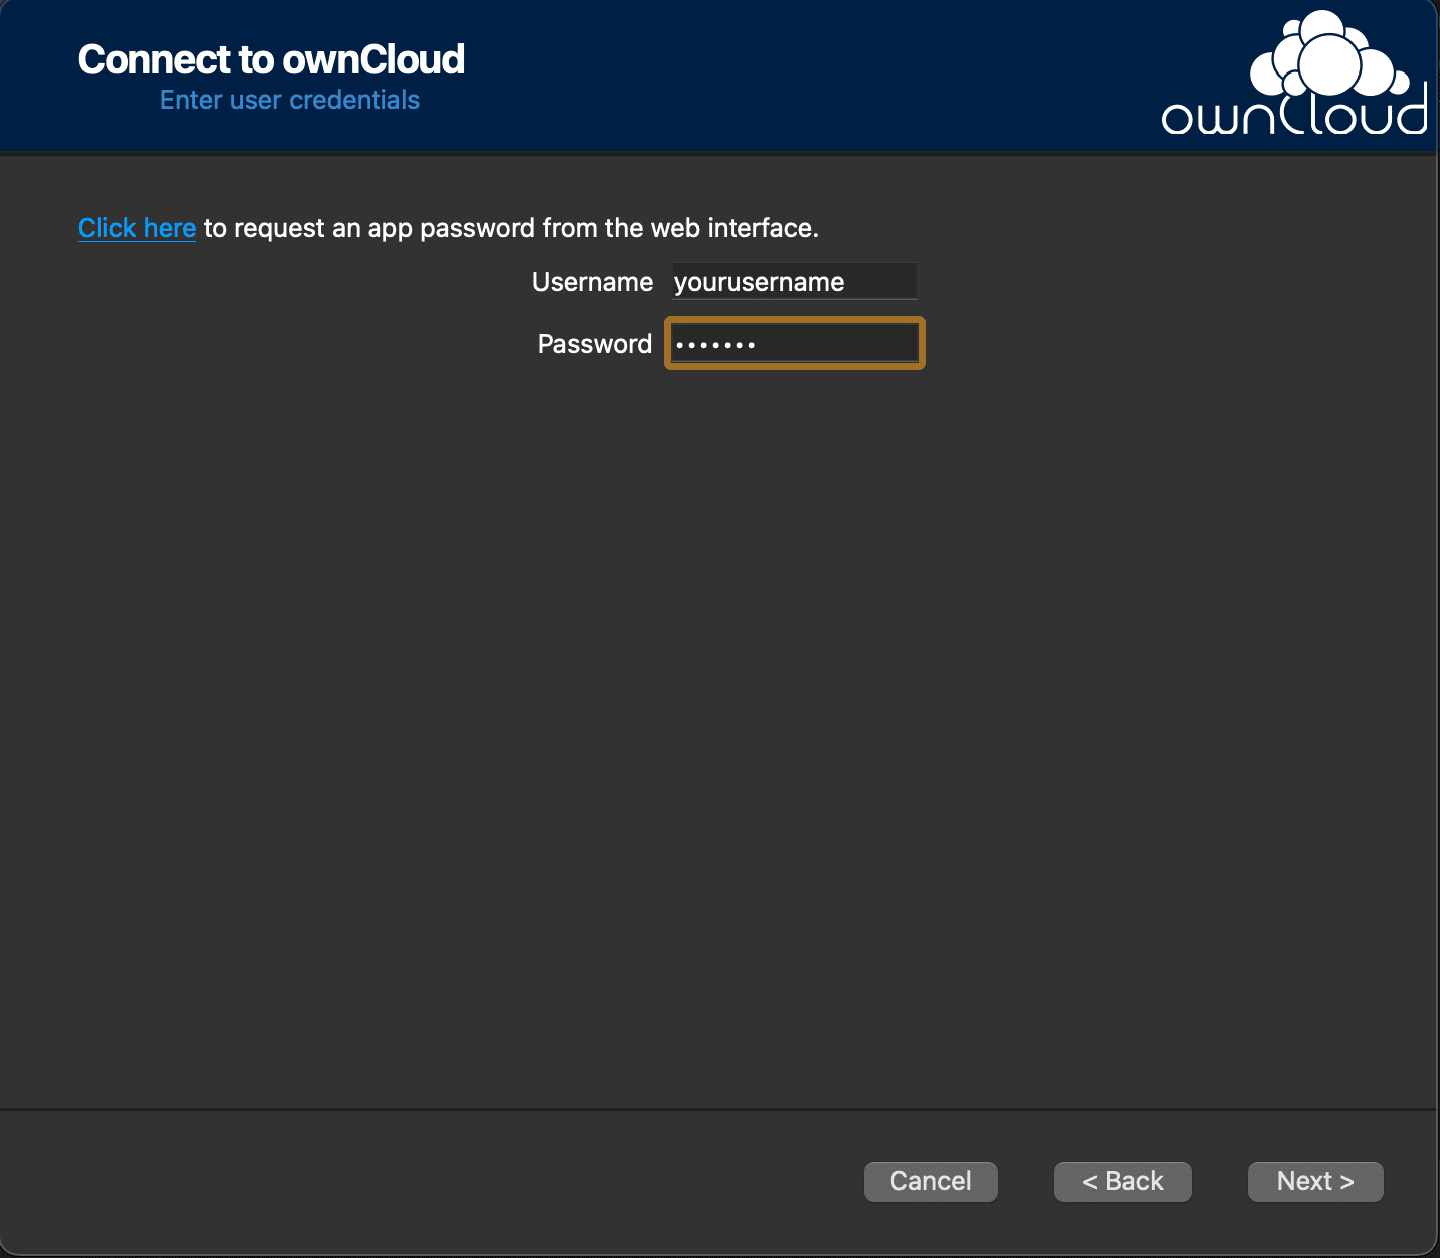Click the 'Enter user credentials' subtitle
The height and width of the screenshot is (1258, 1440).
(290, 100)
